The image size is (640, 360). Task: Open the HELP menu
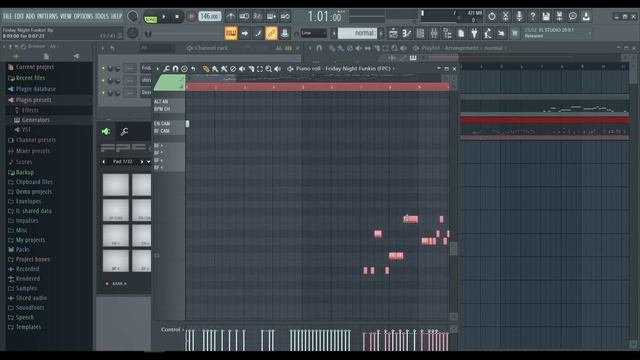[117, 16]
